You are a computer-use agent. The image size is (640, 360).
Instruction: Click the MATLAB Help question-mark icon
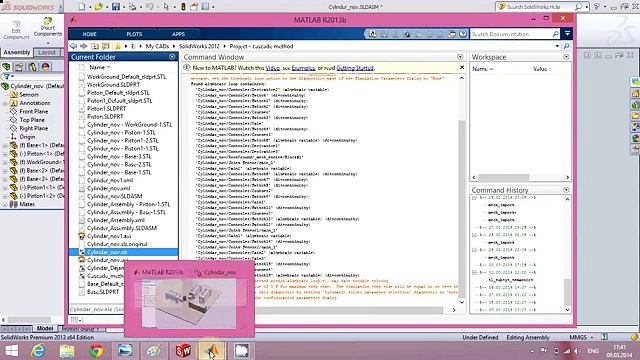tap(463, 34)
